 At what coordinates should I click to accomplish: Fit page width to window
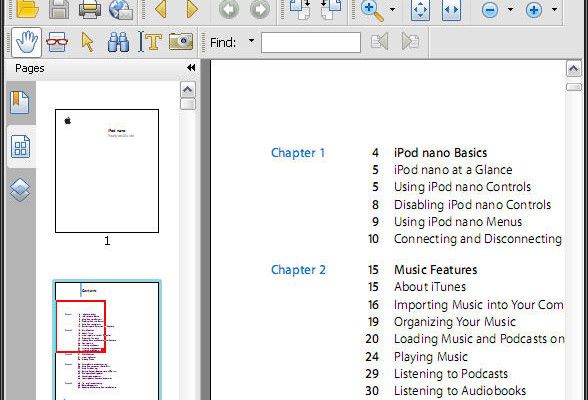click(x=451, y=9)
